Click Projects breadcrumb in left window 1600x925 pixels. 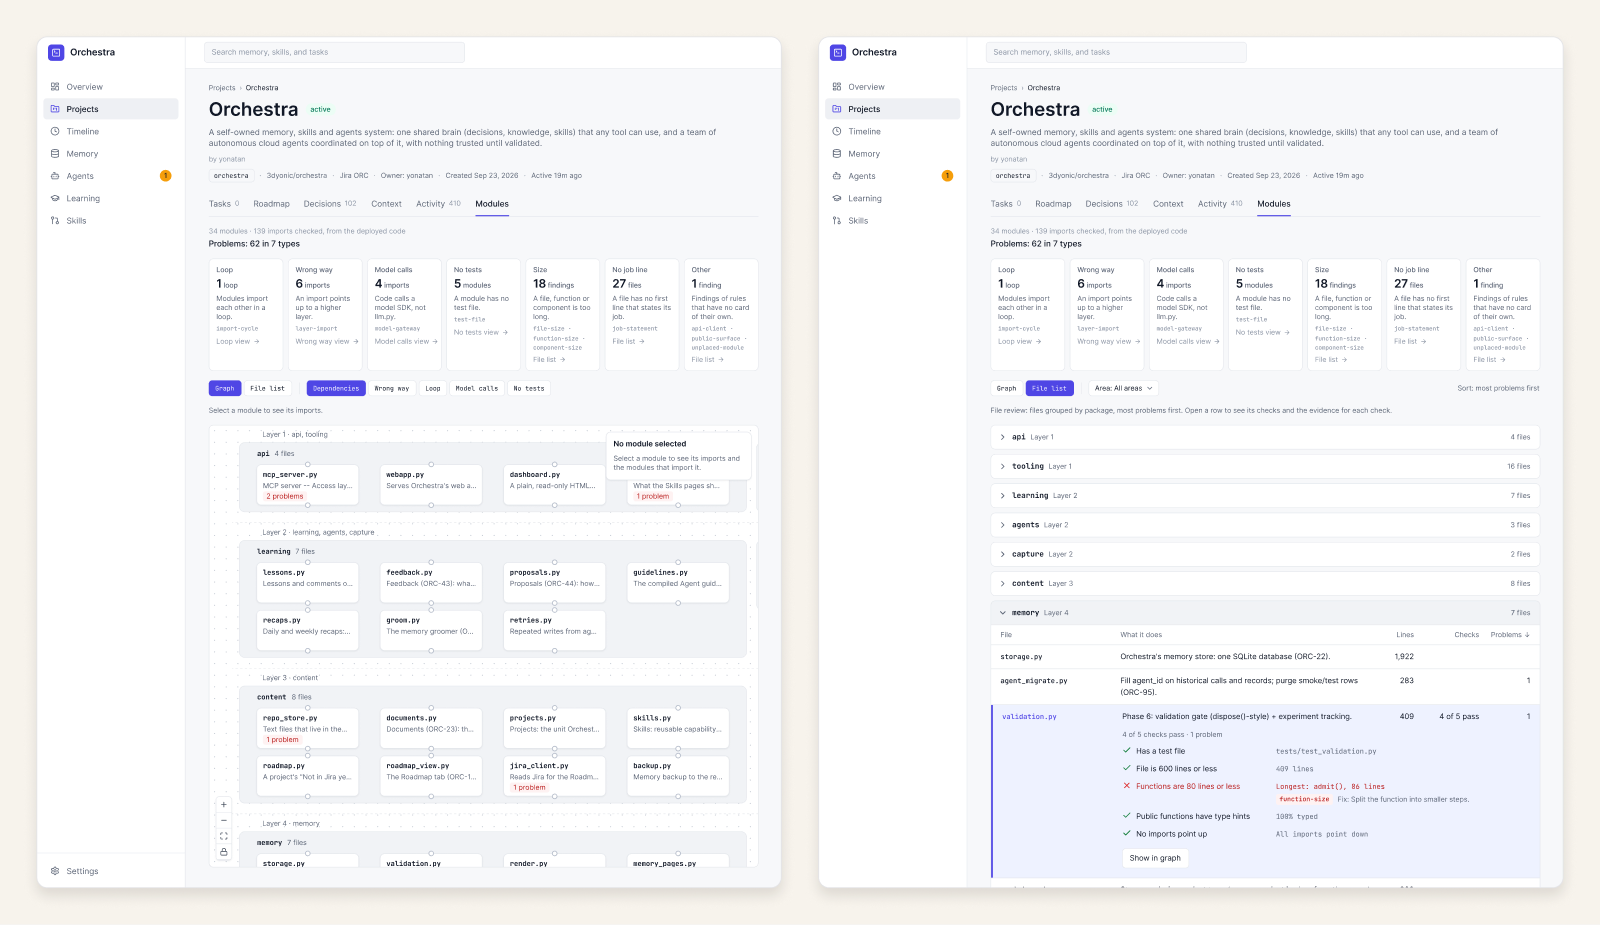[x=222, y=88]
